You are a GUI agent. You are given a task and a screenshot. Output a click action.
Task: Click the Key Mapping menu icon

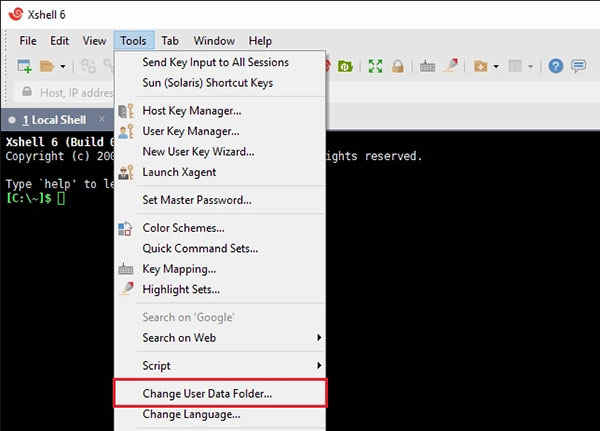point(126,269)
